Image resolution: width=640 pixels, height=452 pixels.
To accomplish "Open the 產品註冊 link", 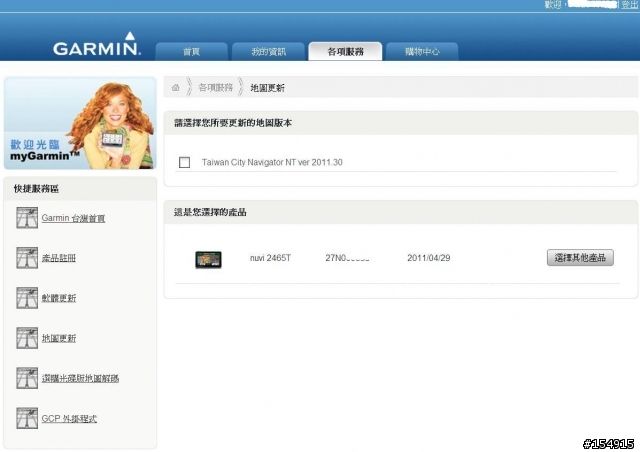I will 59,258.
